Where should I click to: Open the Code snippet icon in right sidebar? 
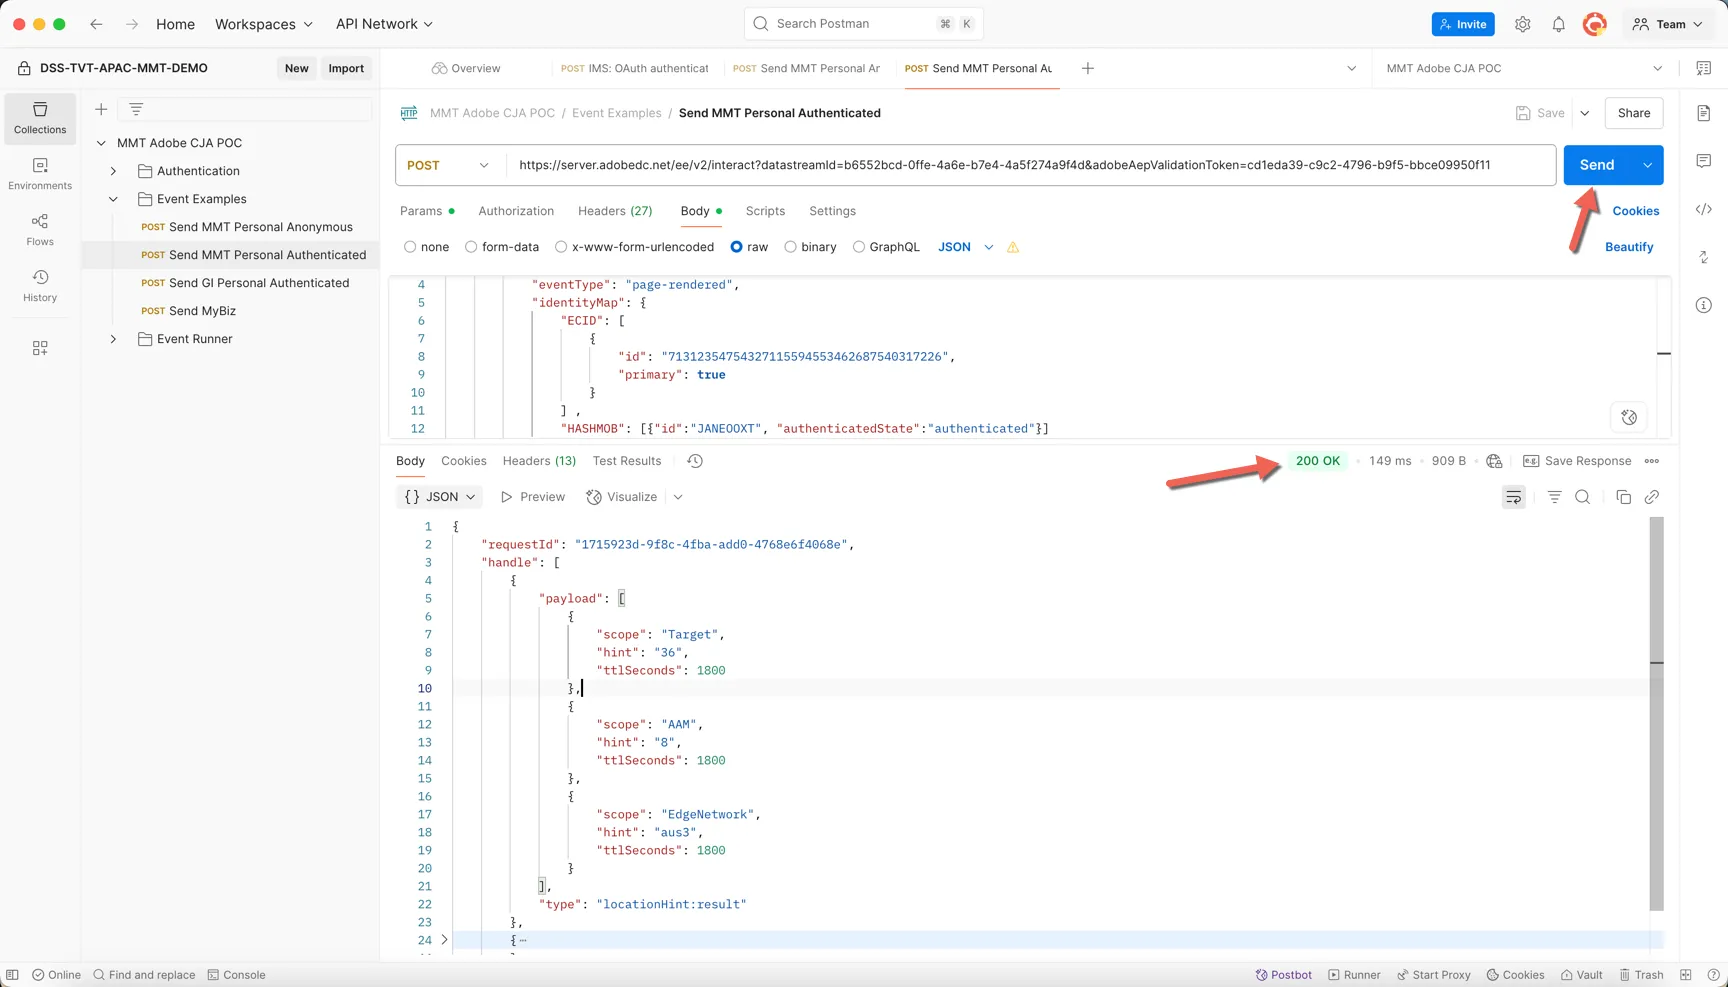click(1704, 209)
